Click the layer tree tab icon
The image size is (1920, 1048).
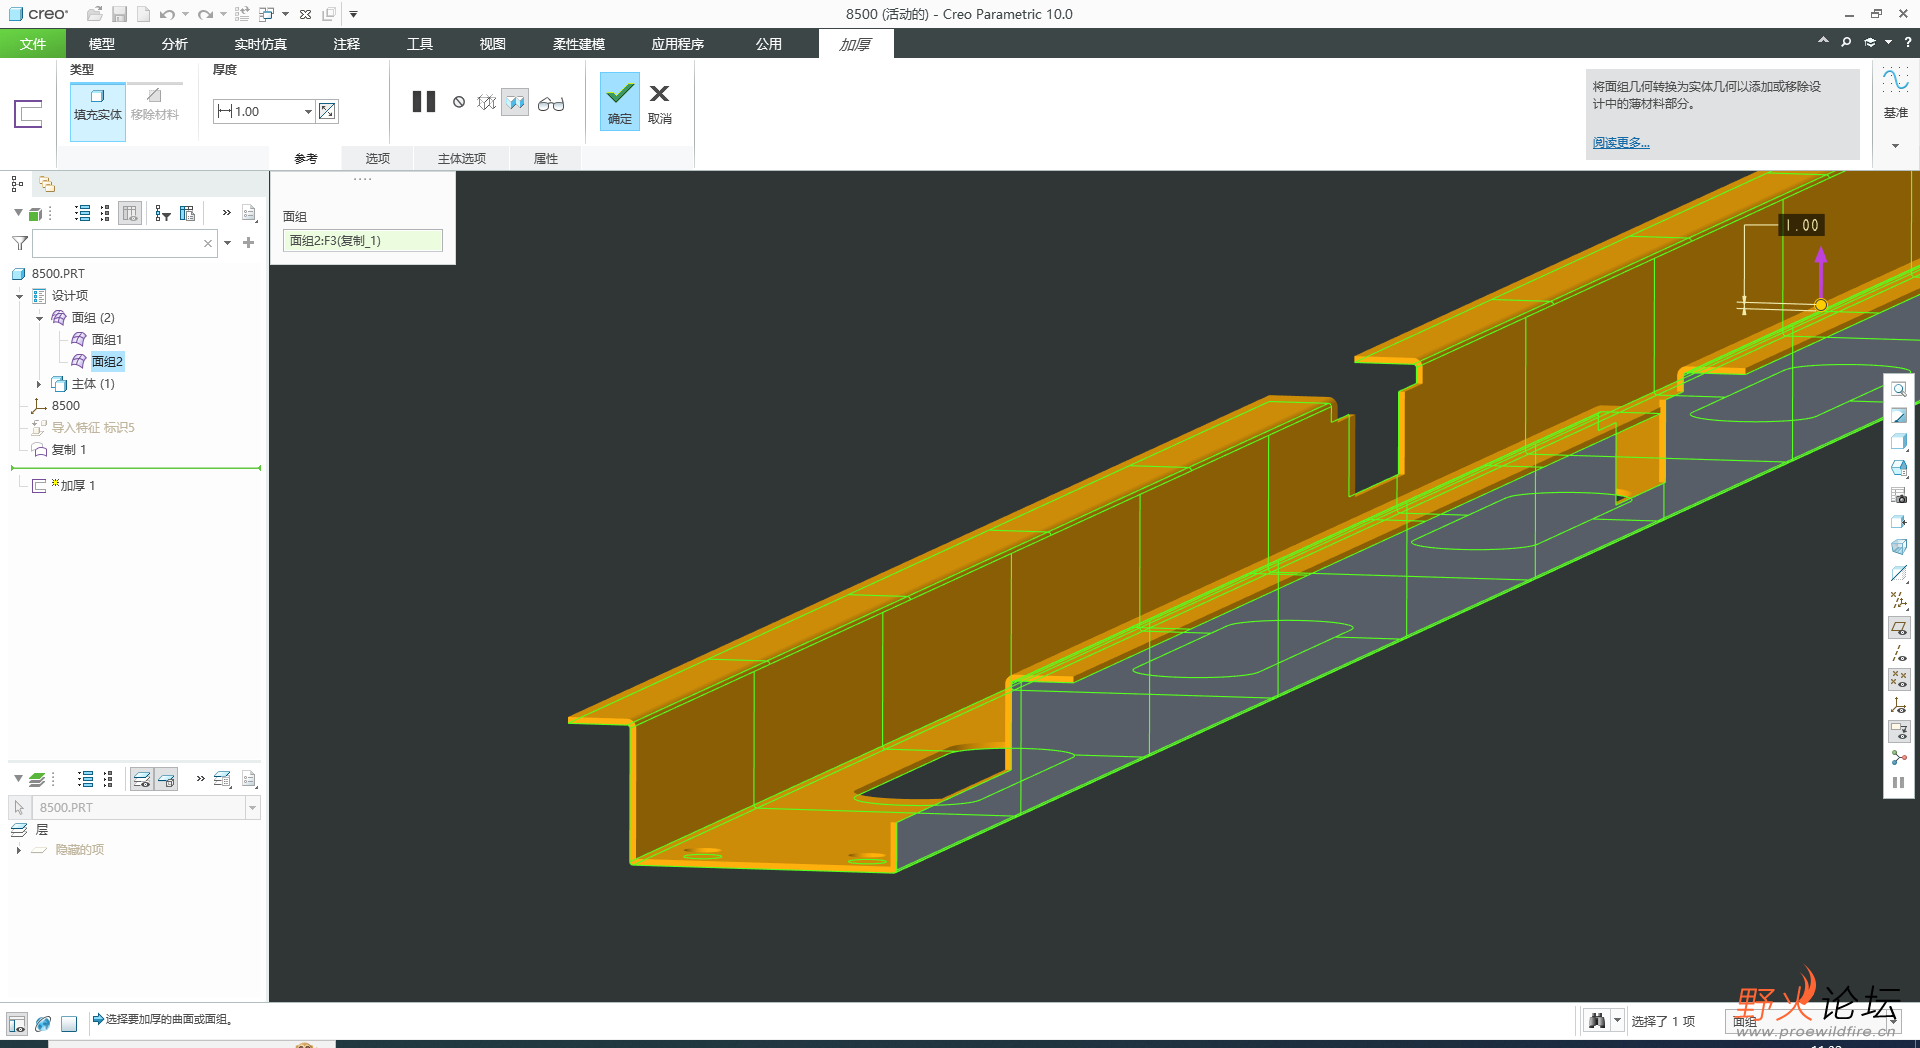point(47,184)
